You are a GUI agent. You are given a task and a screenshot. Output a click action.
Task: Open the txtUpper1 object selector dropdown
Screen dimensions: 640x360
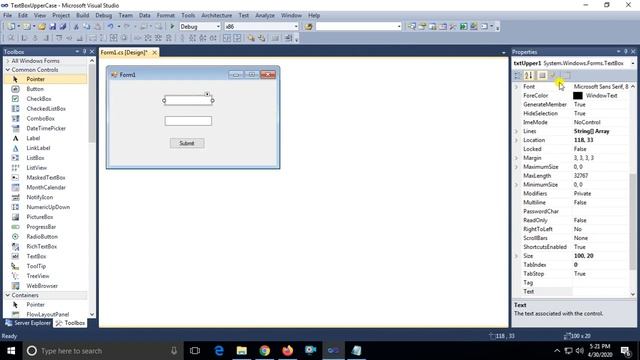click(x=633, y=63)
